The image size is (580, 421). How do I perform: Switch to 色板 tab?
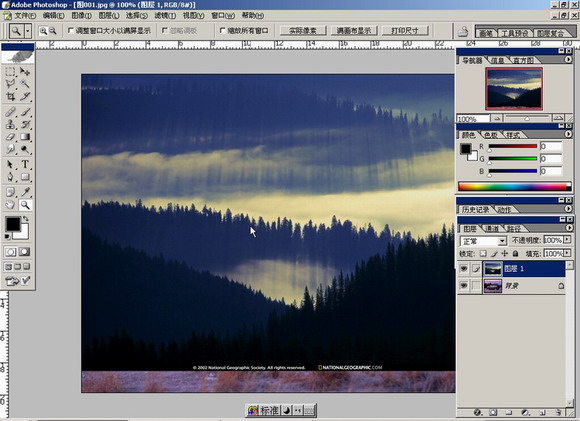point(491,135)
